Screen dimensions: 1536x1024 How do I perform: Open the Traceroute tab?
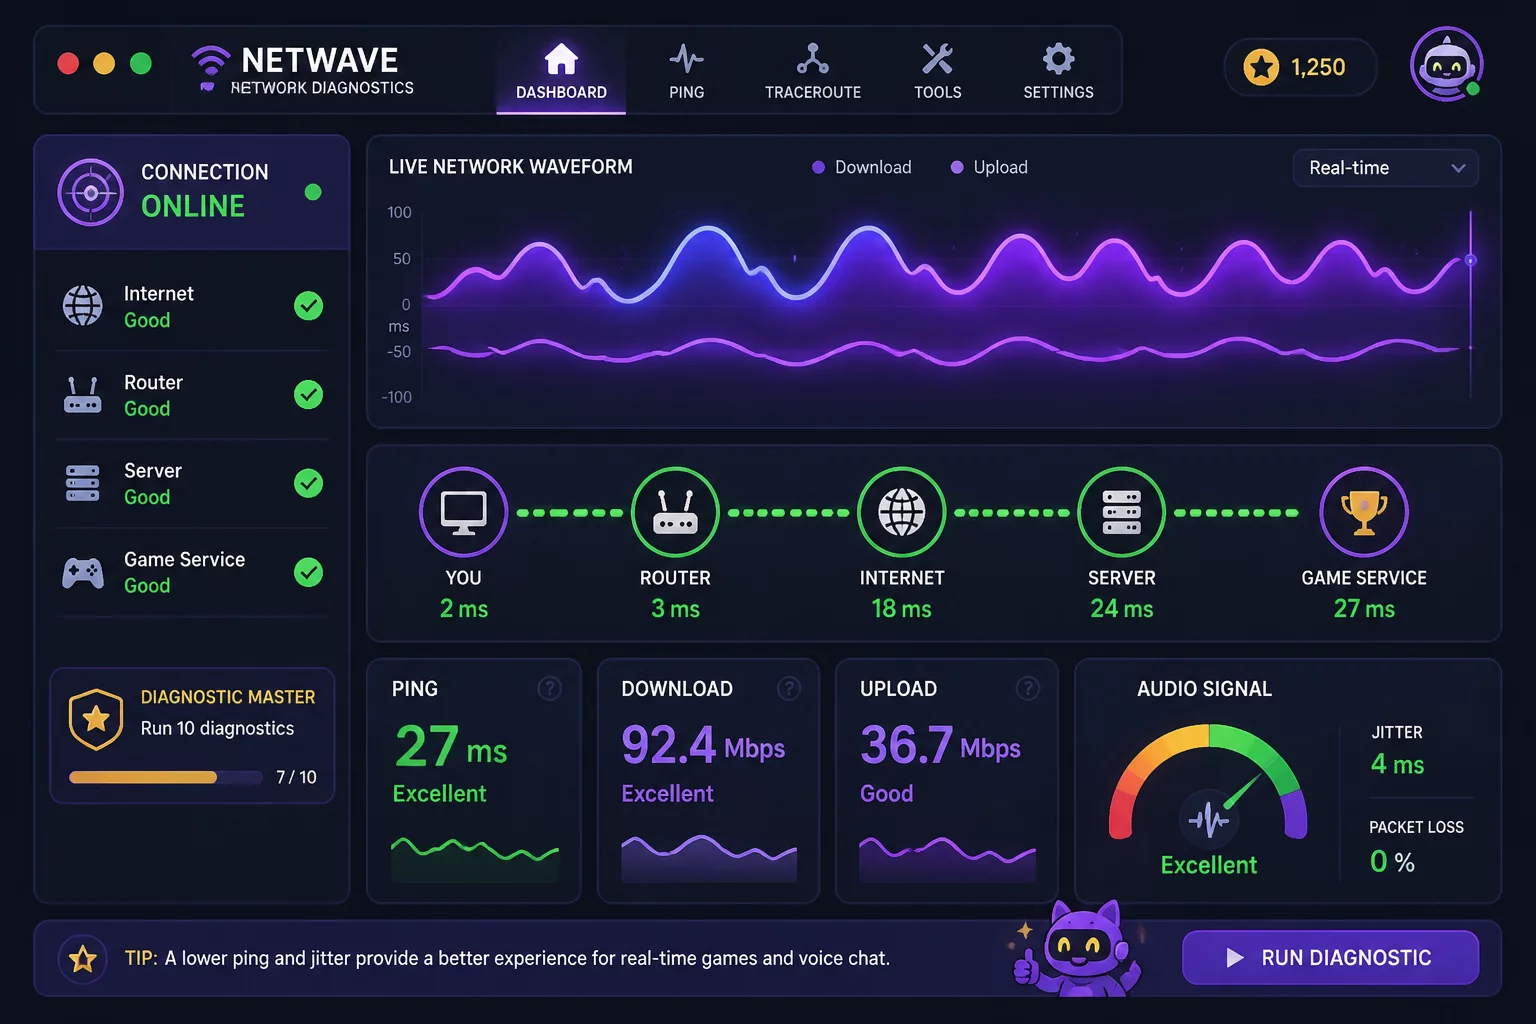pos(813,71)
